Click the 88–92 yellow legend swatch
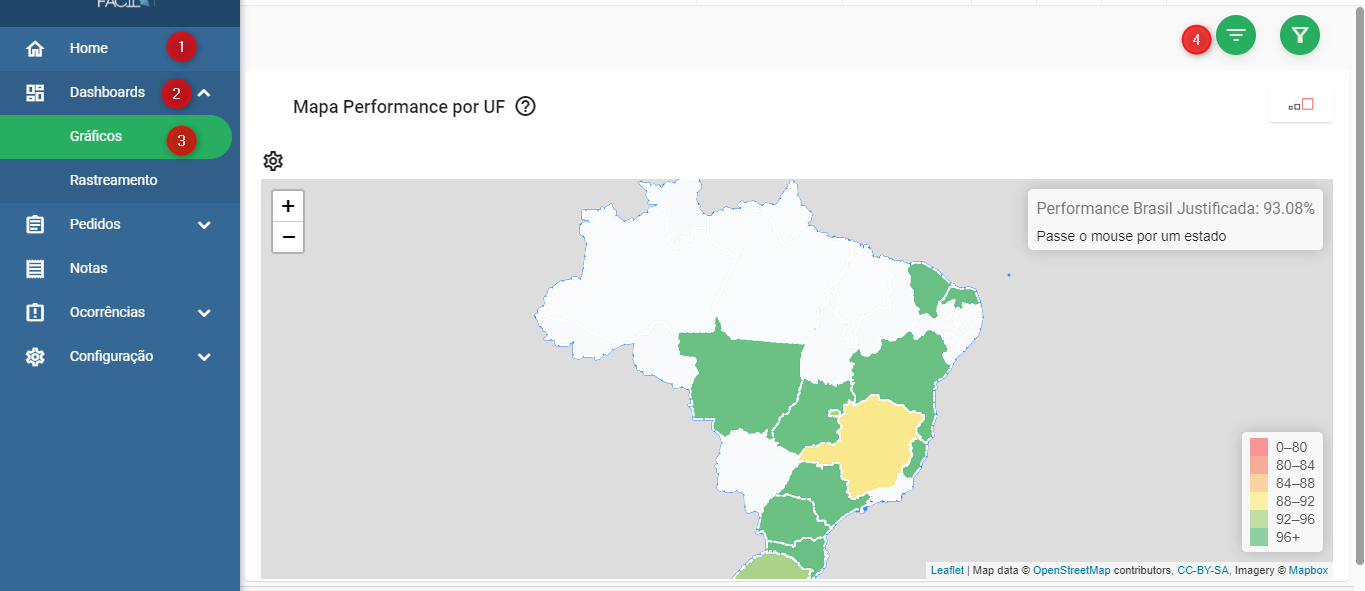Image resolution: width=1365 pixels, height=591 pixels. [x=1259, y=501]
